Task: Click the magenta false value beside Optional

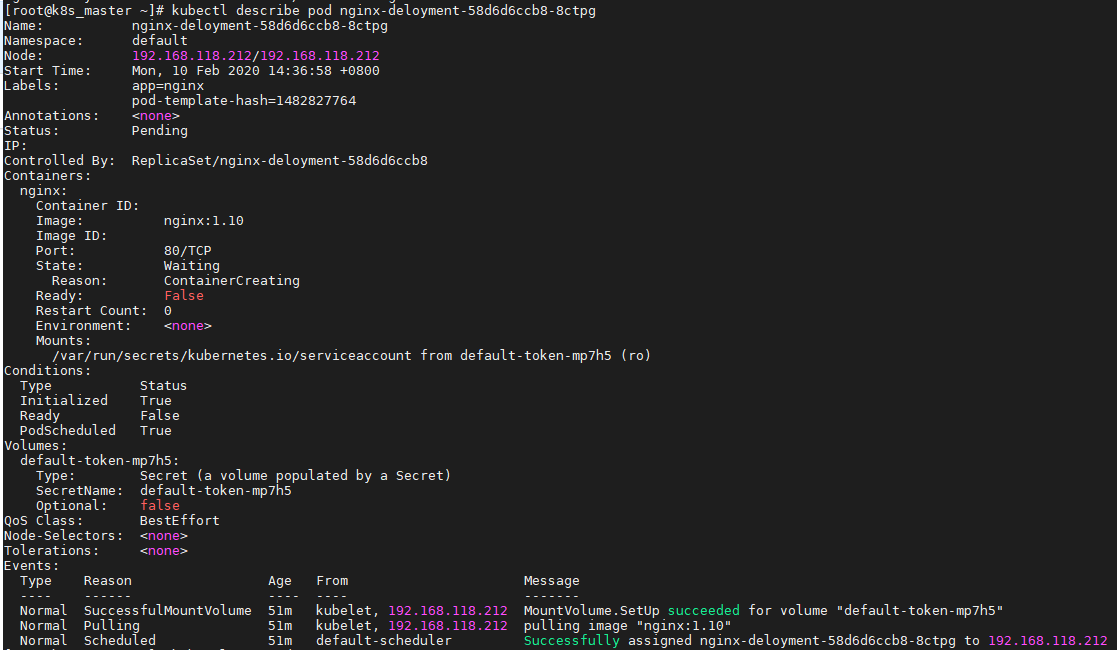Action: point(160,506)
